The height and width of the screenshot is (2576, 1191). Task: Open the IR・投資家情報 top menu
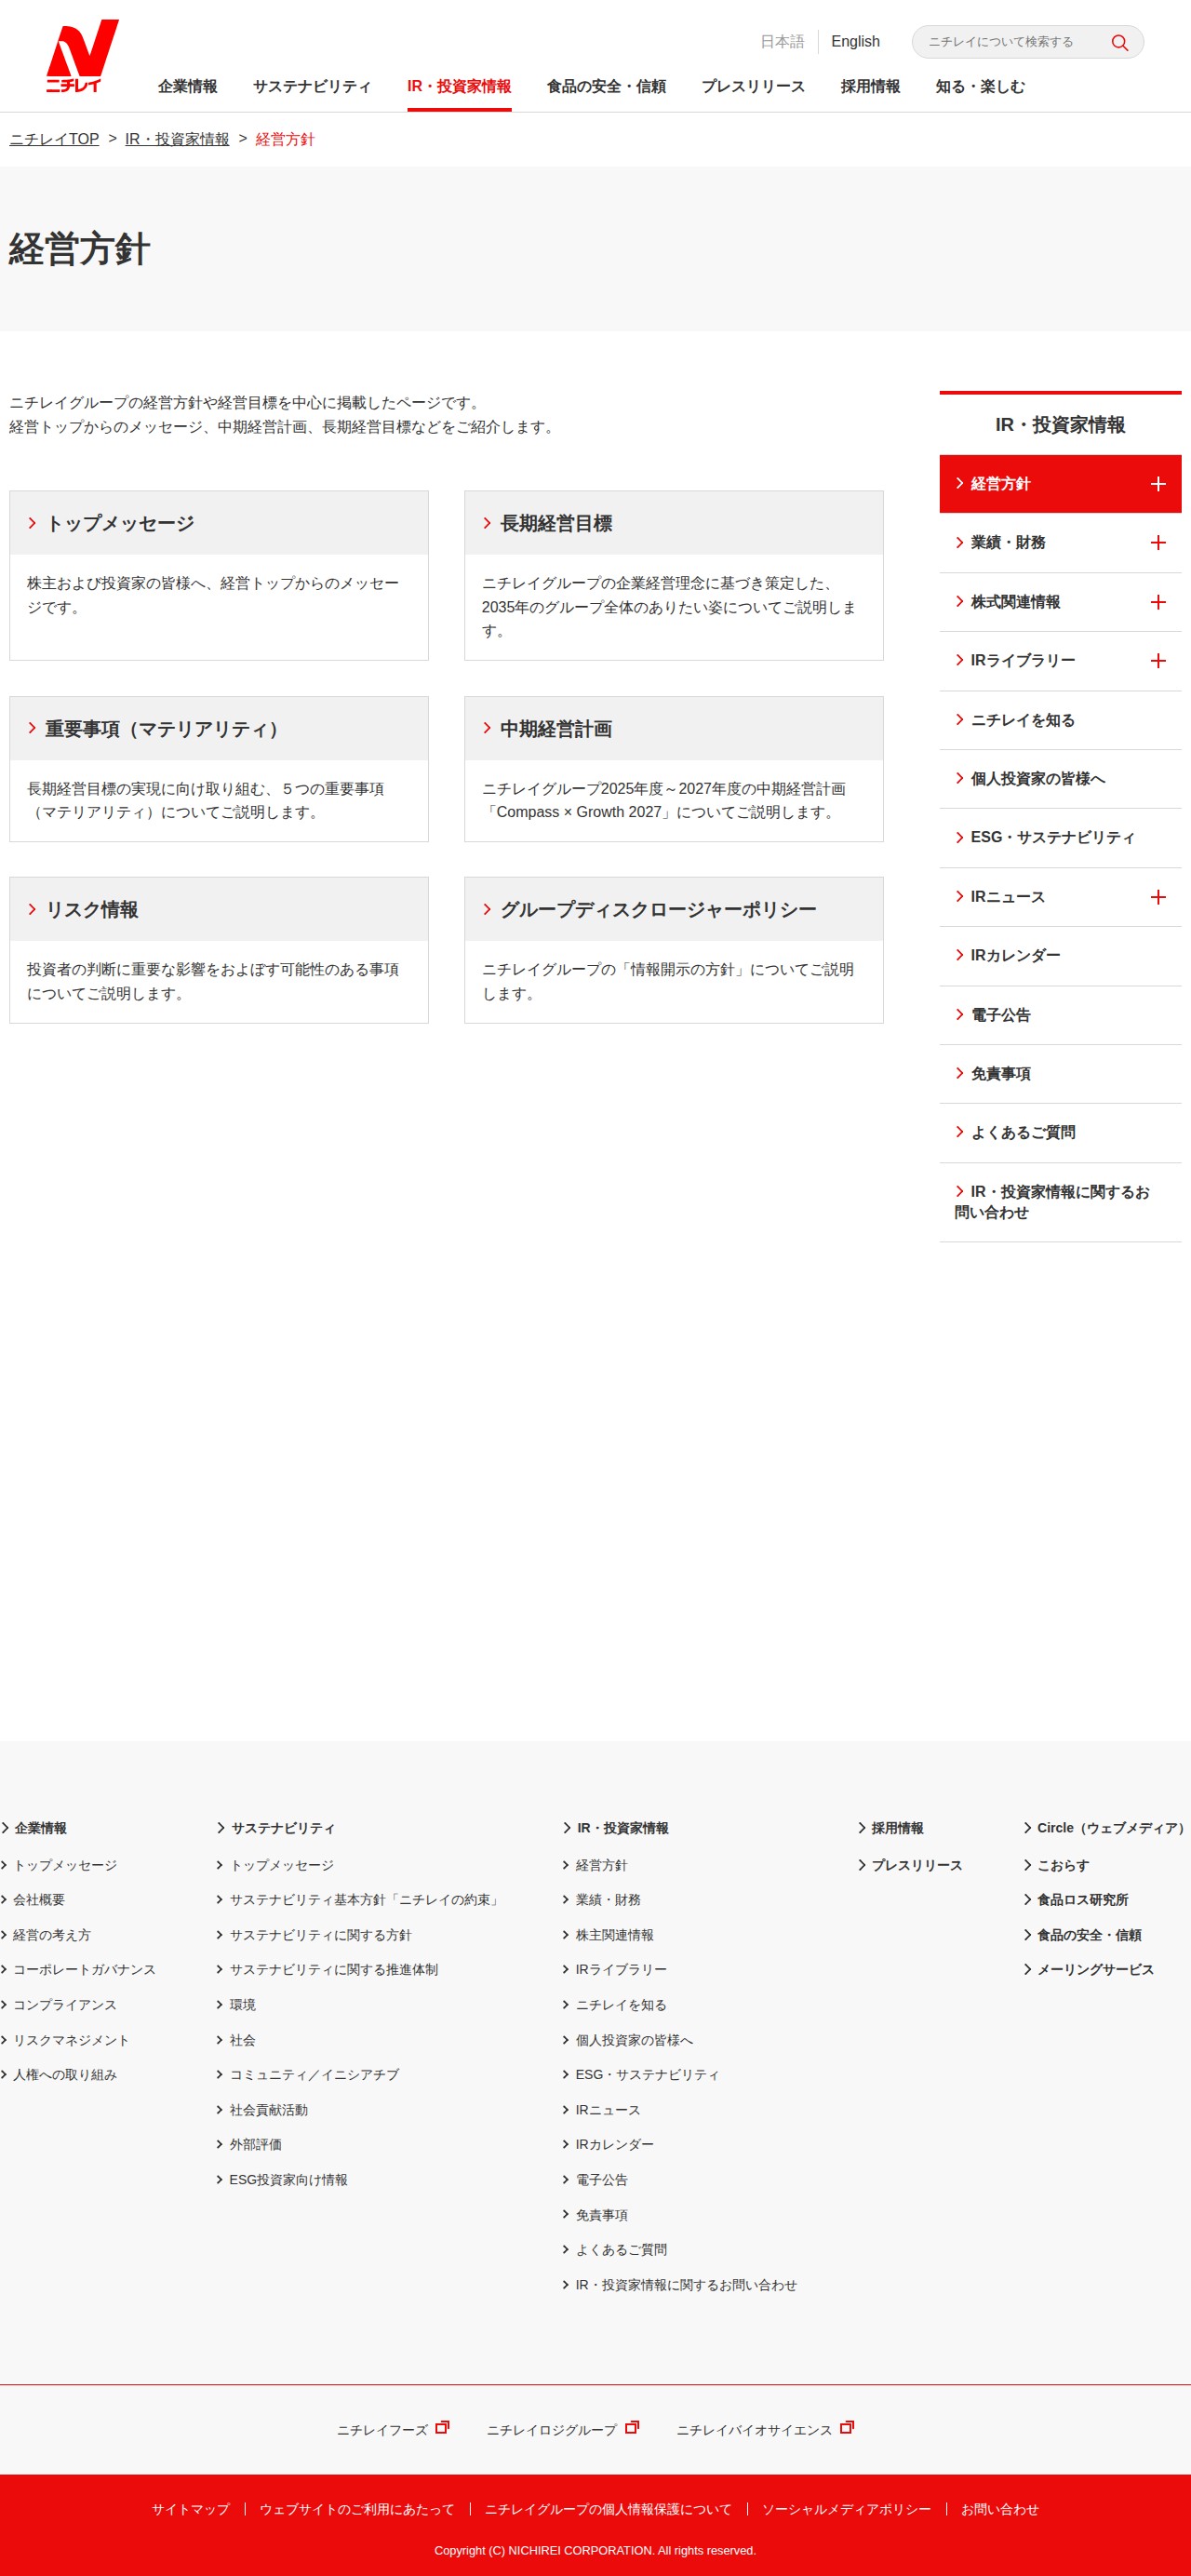[459, 86]
